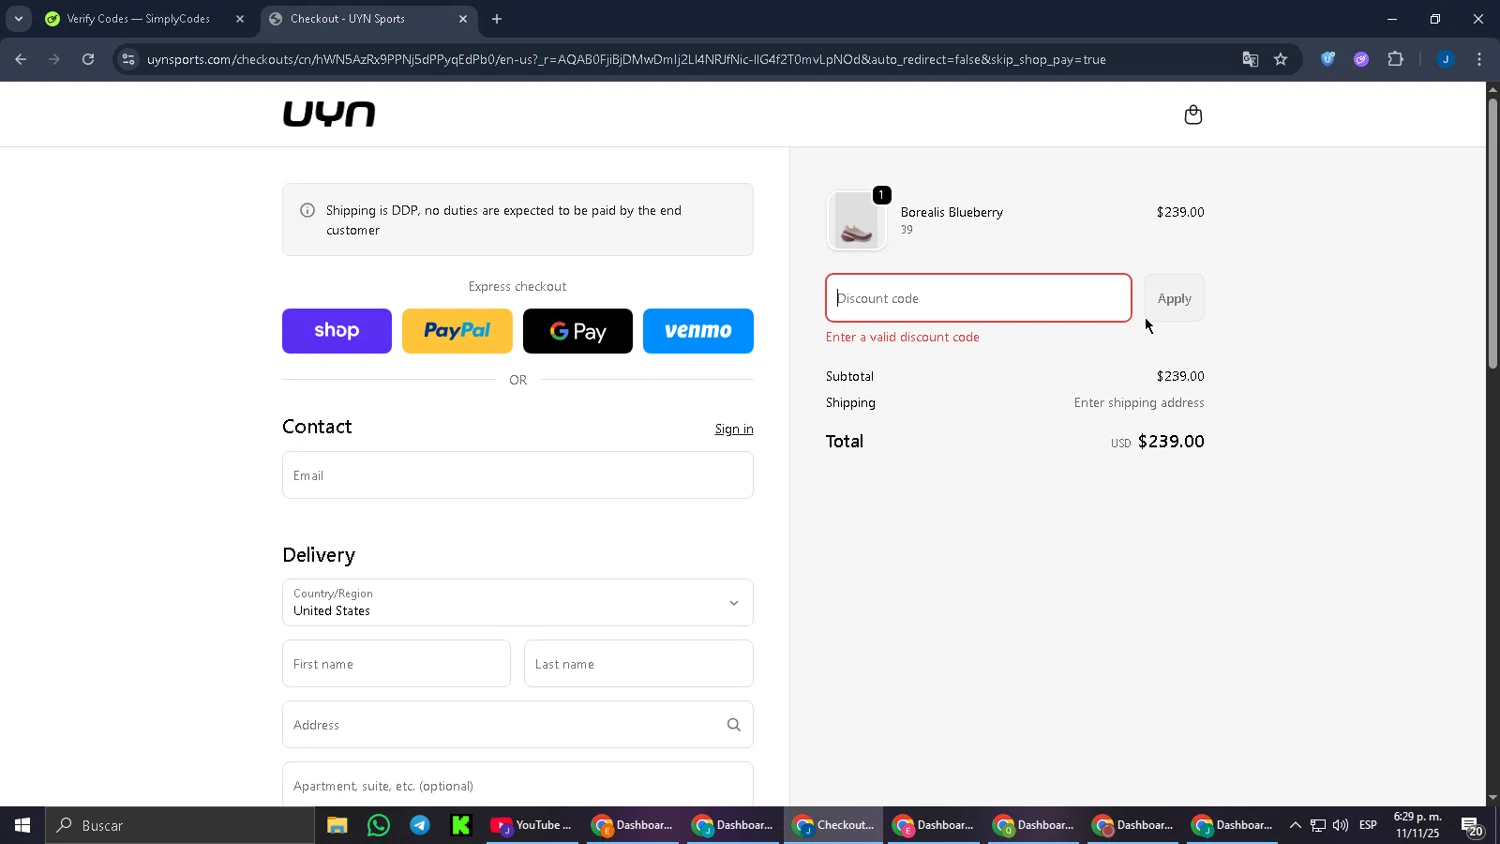Reload the checkout page
Image resolution: width=1500 pixels, height=844 pixels.
[88, 59]
